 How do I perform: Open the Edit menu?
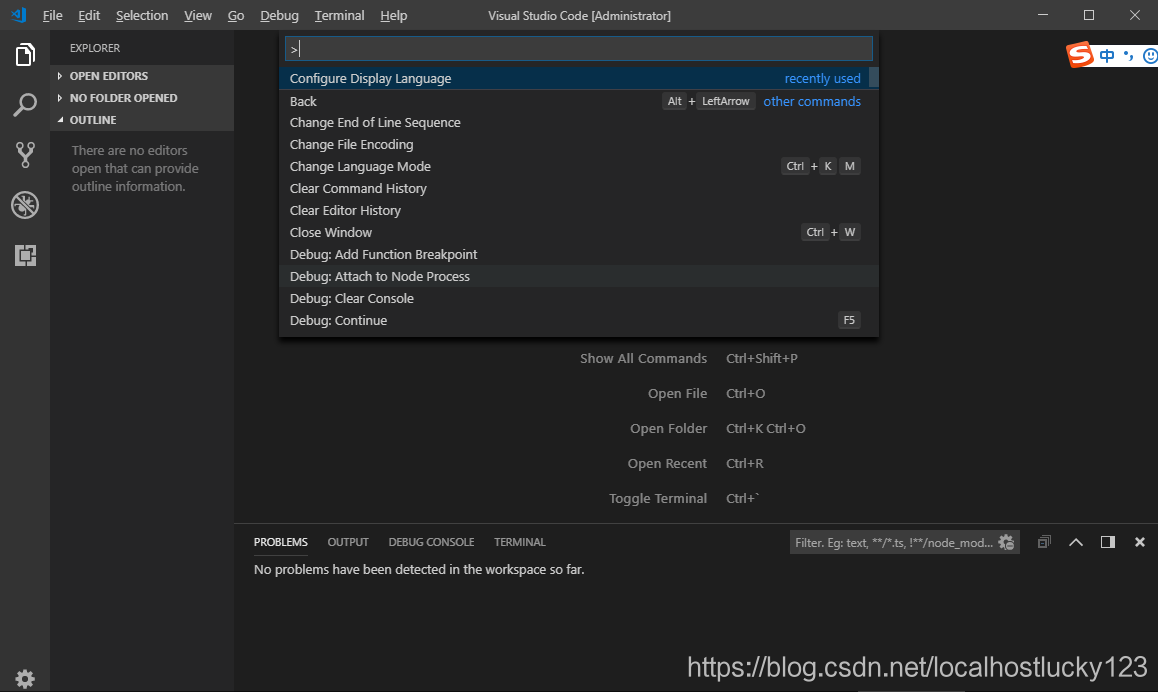point(89,16)
